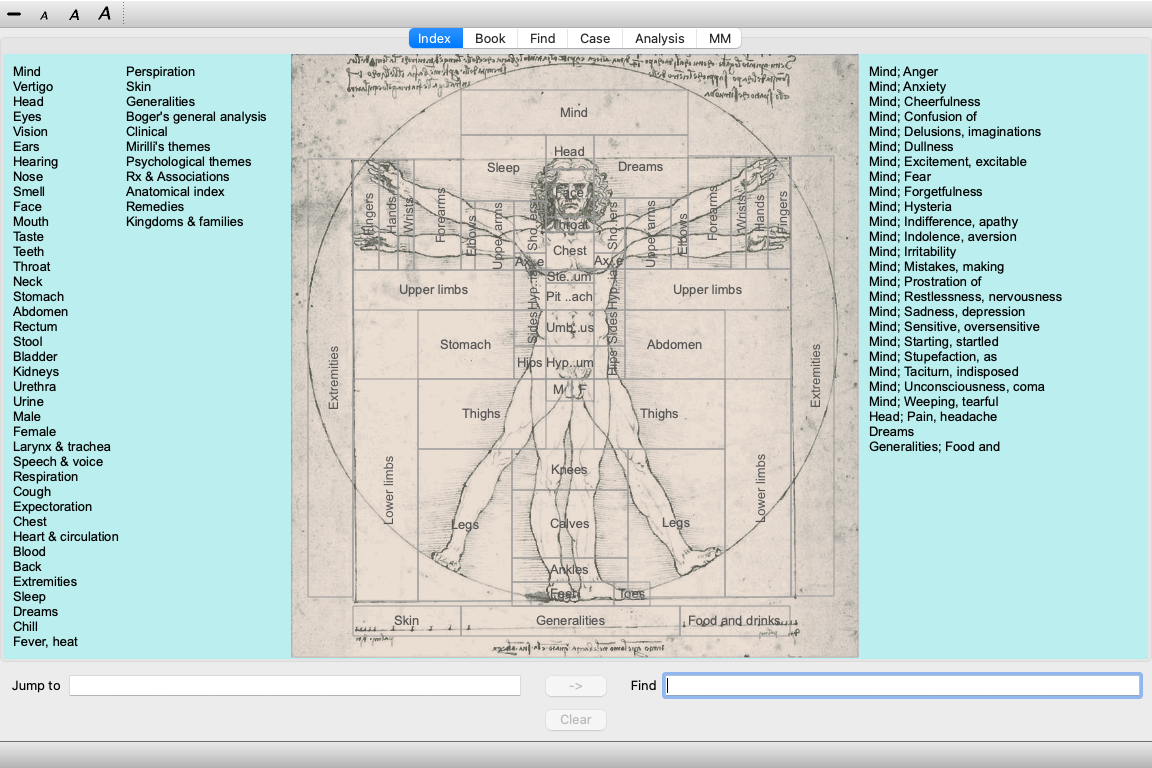Select the medium font size icon
Viewport: 1152px width, 768px height.
(x=74, y=14)
